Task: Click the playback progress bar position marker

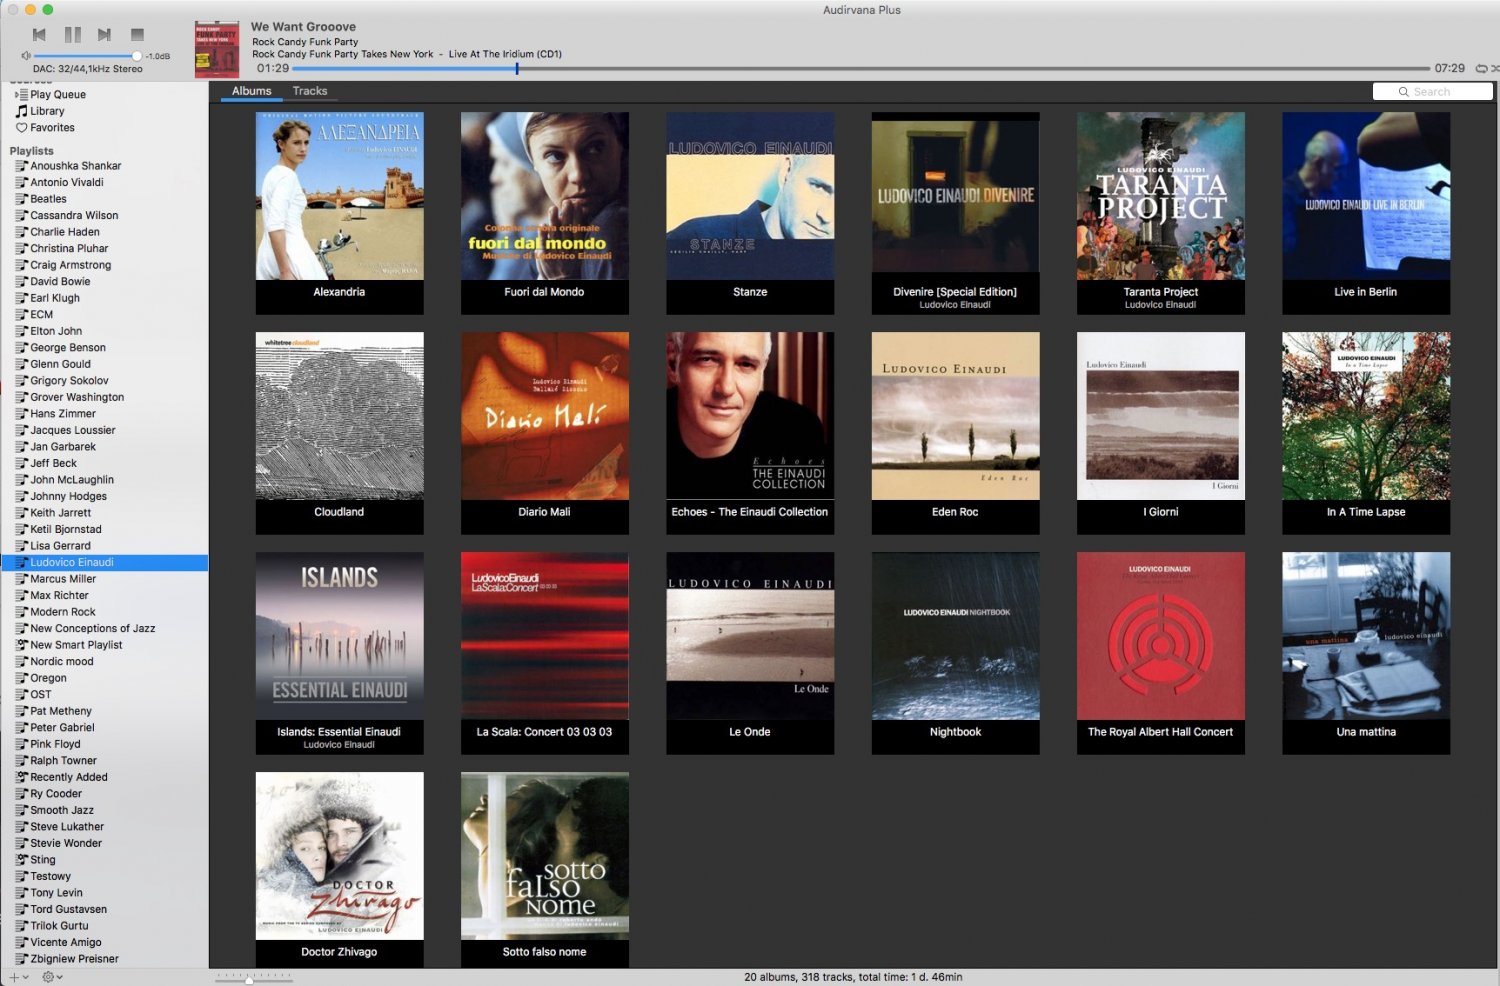Action: [517, 68]
